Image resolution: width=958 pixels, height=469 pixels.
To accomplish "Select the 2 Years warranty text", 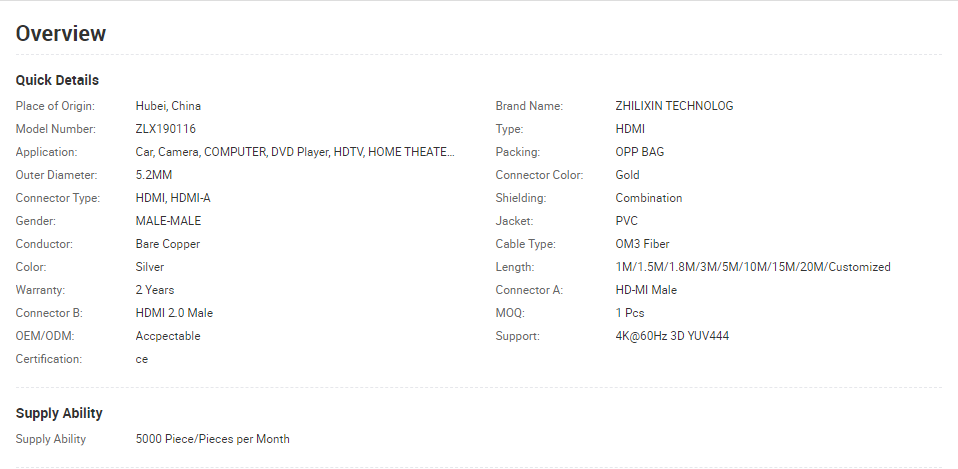I will pyautogui.click(x=155, y=290).
